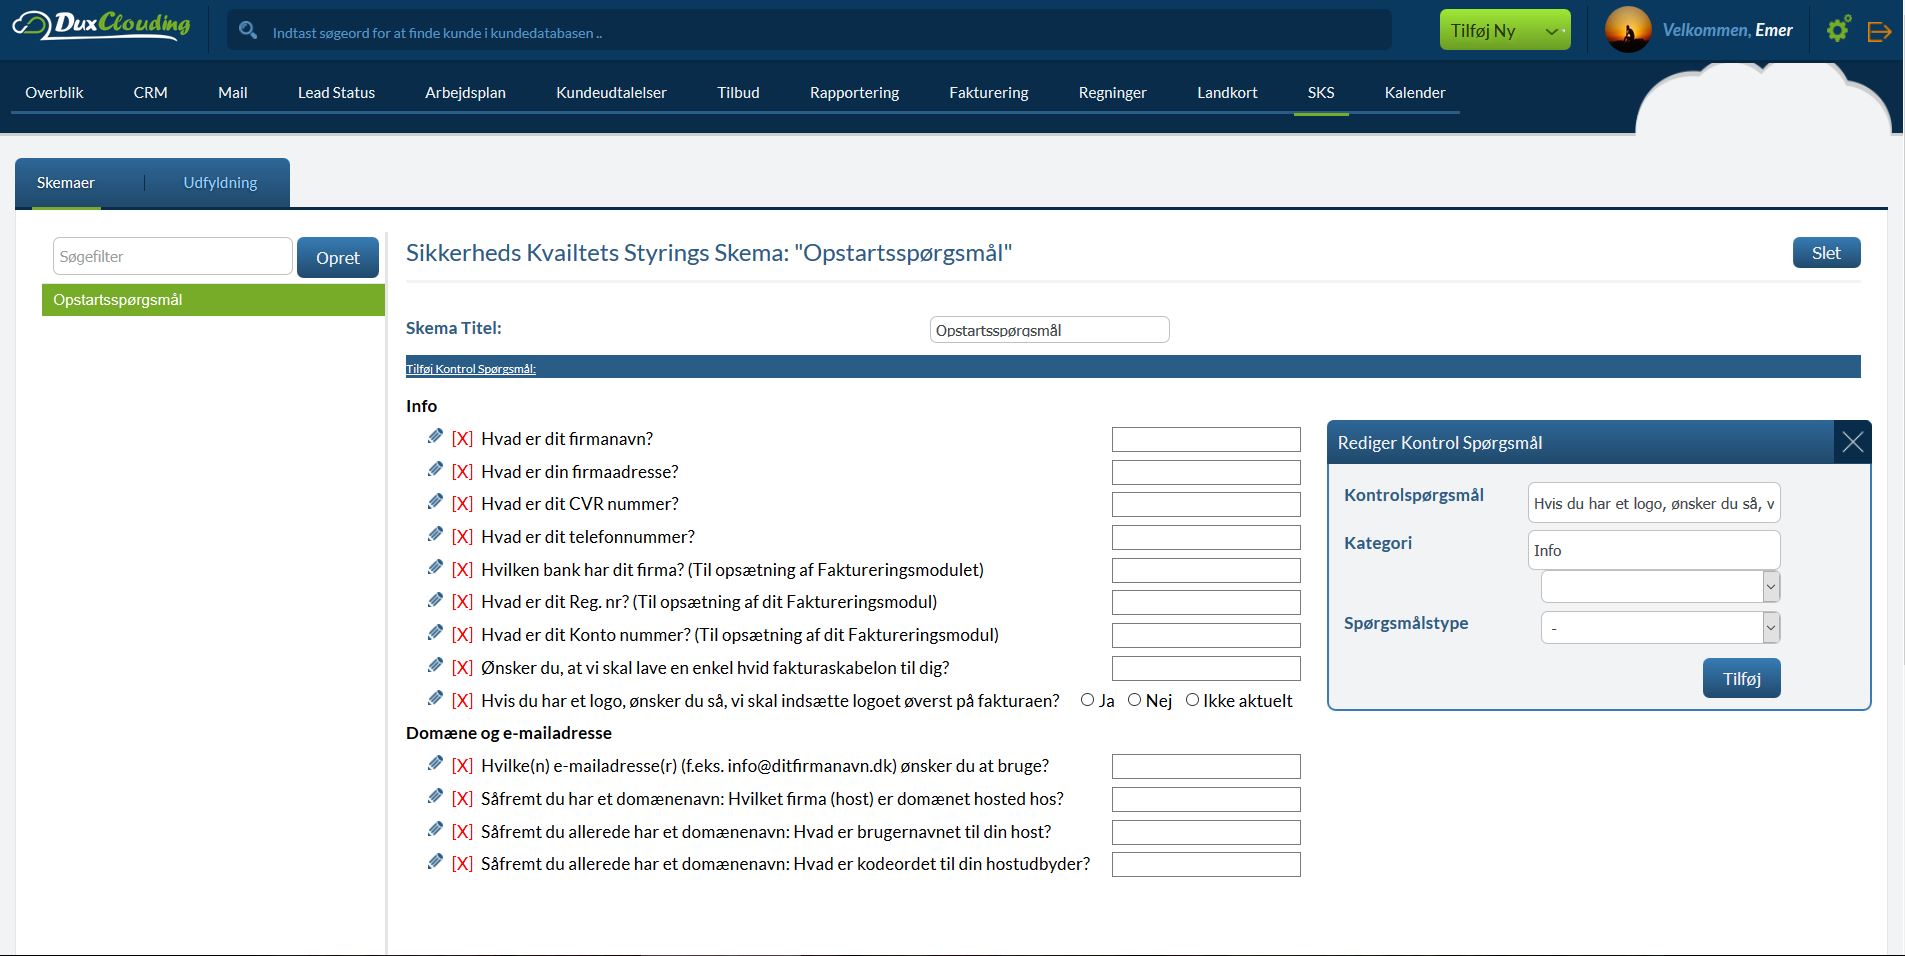Switch to the Udfyldning tab

[x=220, y=182]
